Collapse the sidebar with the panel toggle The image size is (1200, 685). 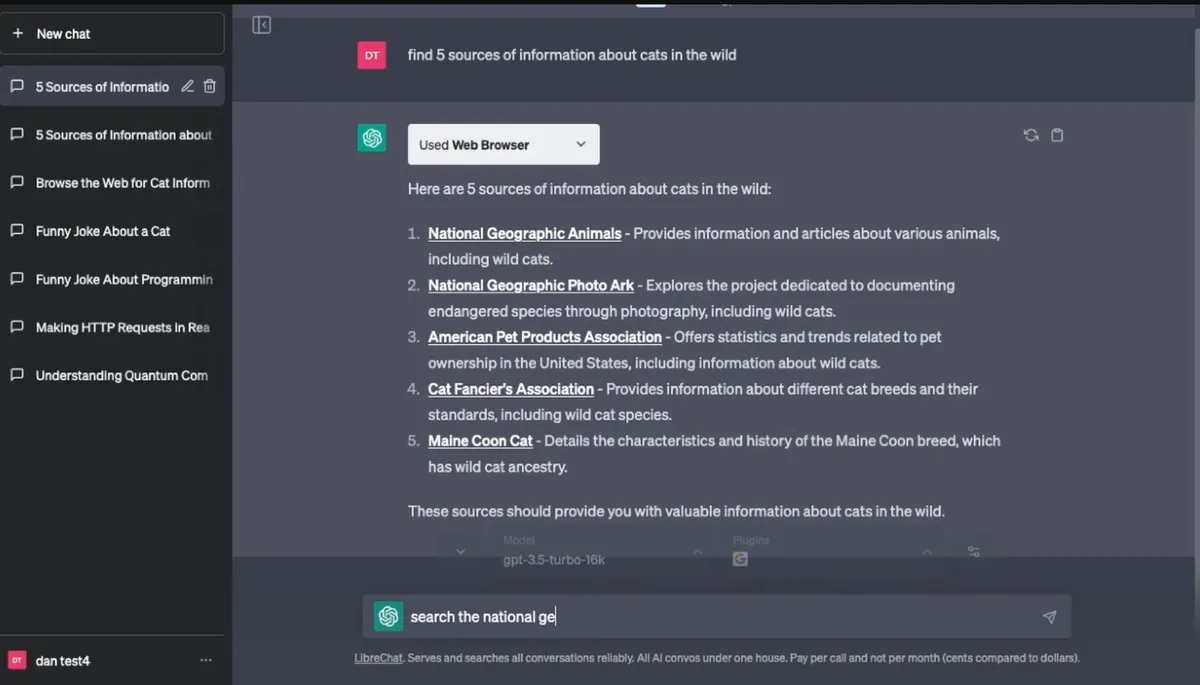pyautogui.click(x=261, y=25)
